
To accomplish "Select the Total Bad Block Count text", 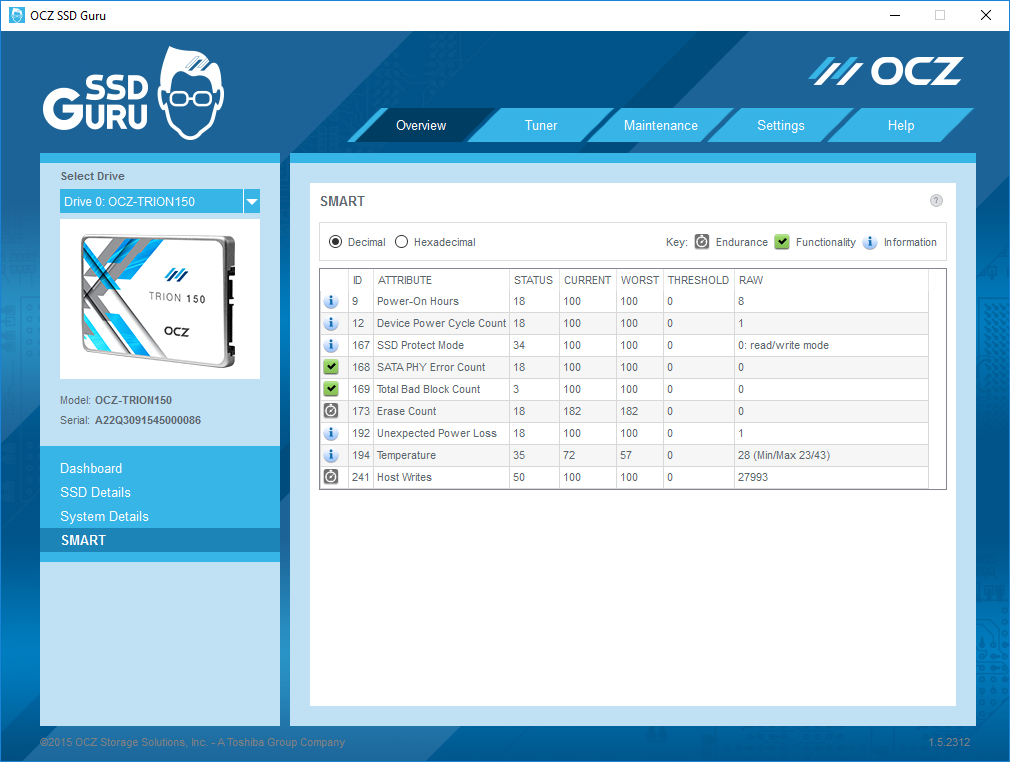I will point(428,388).
